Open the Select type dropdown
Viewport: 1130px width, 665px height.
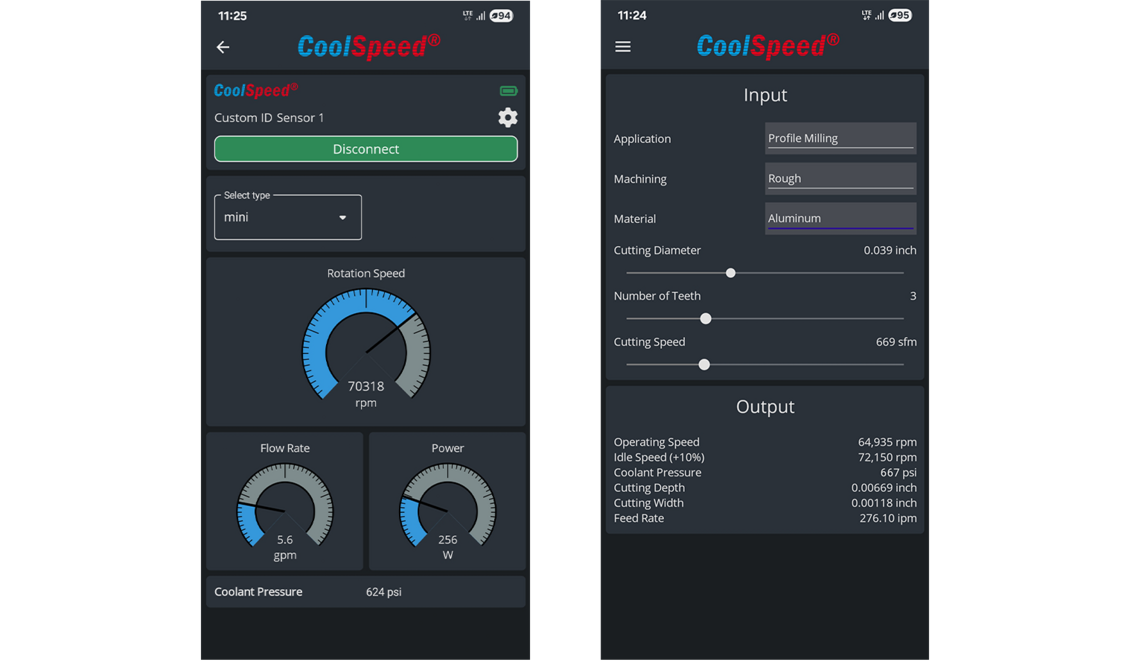(288, 217)
